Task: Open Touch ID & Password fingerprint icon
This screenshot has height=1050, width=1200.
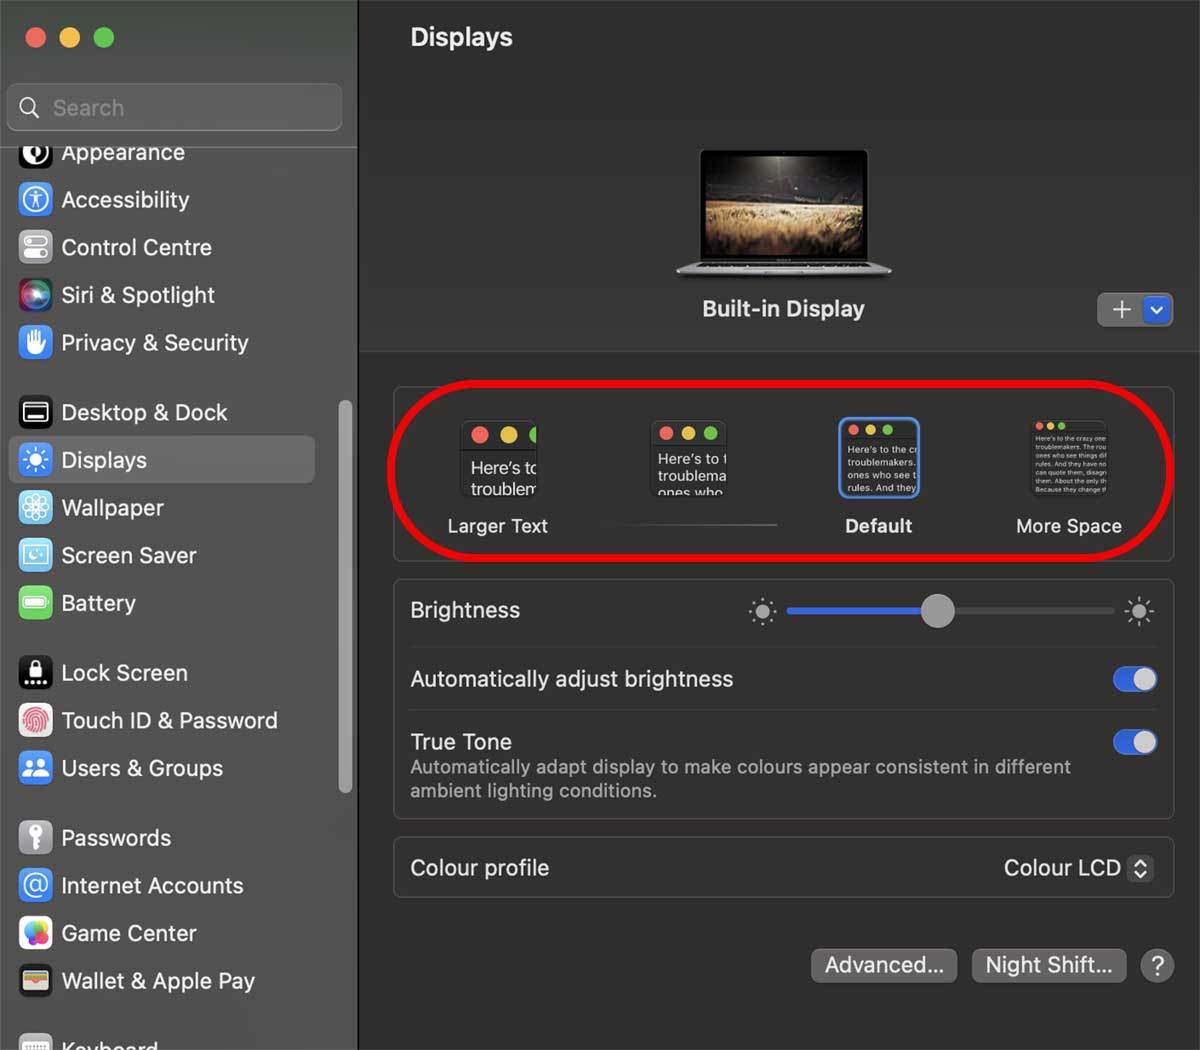Action: (36, 721)
